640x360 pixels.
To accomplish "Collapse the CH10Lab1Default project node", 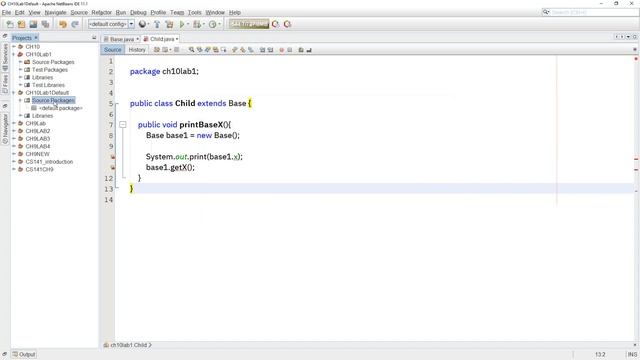I will tap(14, 93).
